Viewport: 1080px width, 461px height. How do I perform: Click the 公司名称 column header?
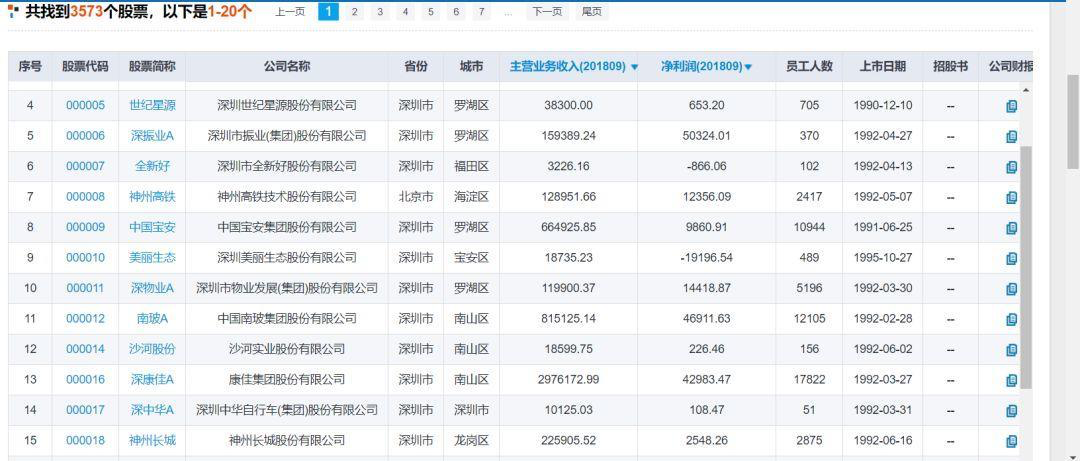(287, 66)
